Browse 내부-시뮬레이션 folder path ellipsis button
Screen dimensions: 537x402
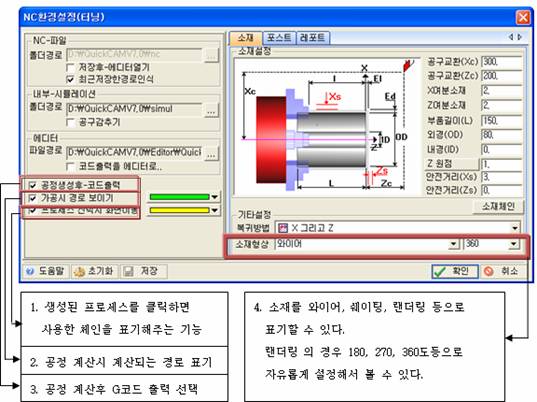pos(212,110)
